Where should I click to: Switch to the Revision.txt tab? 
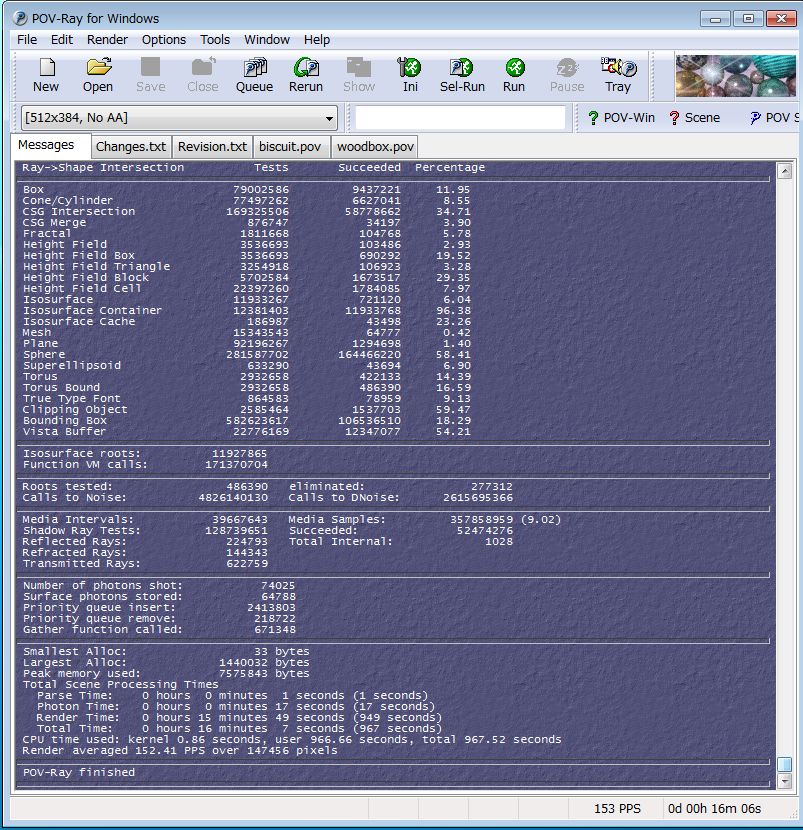click(x=212, y=147)
